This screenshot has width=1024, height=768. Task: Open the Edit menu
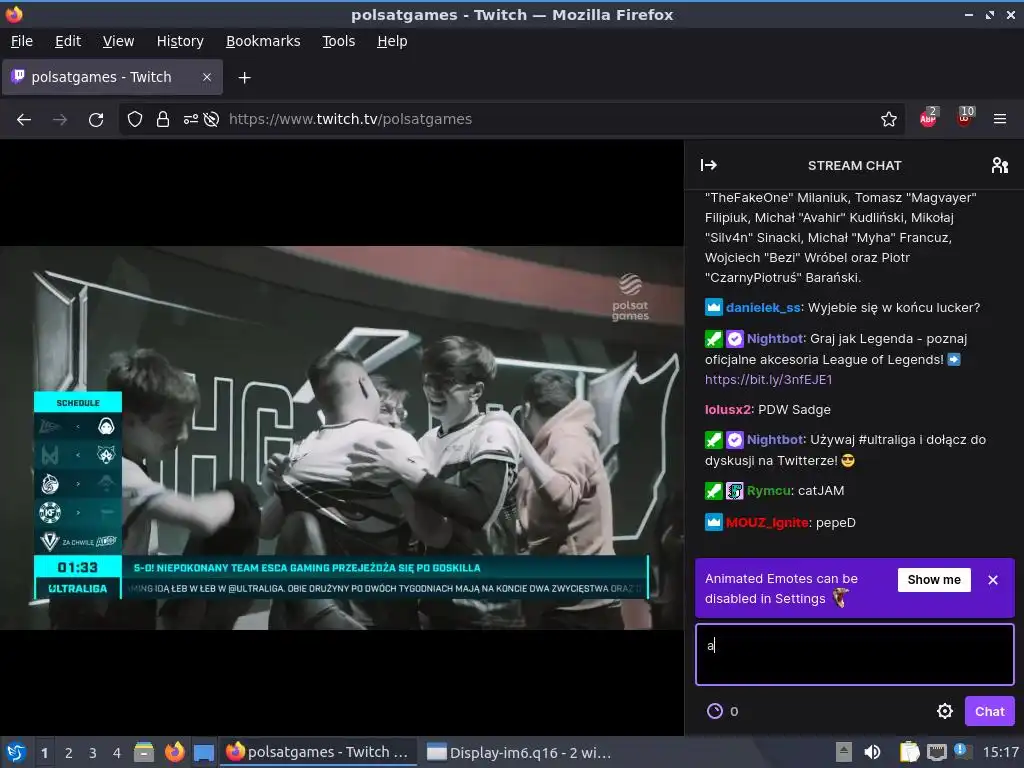tap(68, 41)
